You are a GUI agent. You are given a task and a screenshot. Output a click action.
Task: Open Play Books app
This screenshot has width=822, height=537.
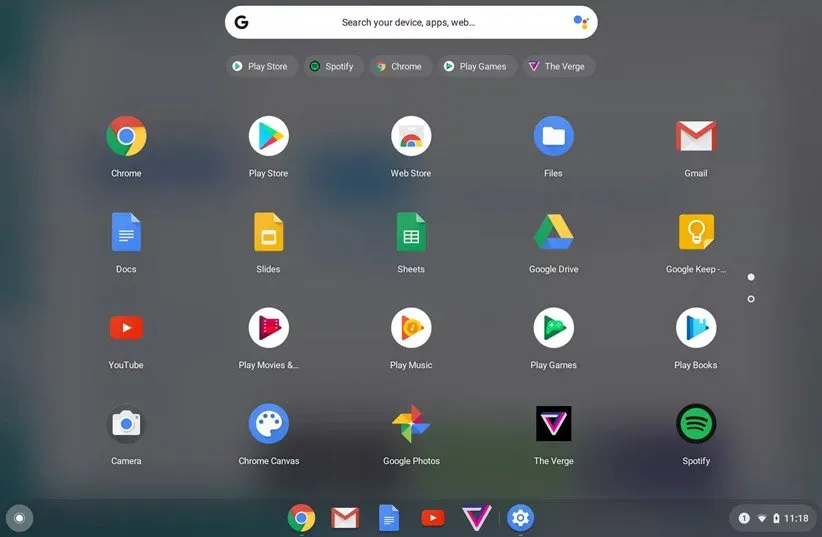tap(696, 329)
